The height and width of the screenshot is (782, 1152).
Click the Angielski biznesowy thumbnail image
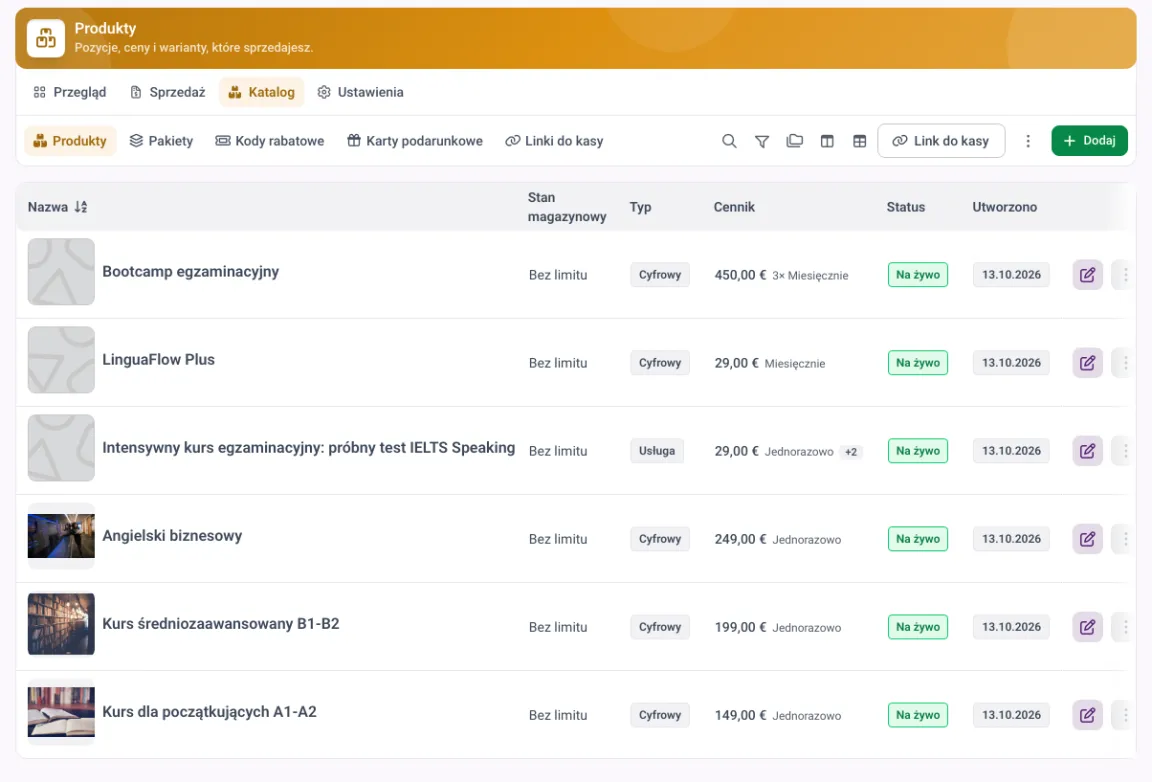click(61, 537)
